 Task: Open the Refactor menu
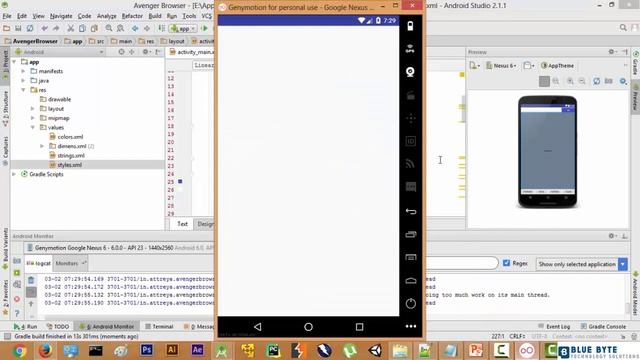click(132, 16)
